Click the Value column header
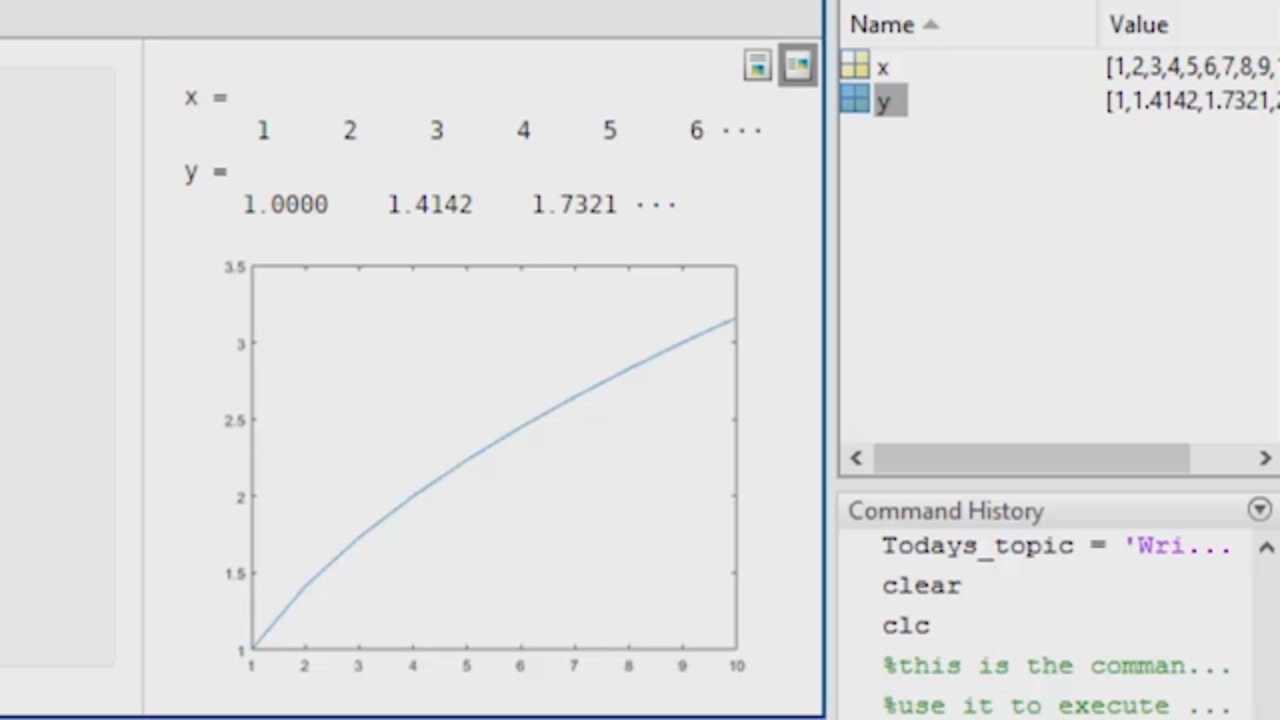The width and height of the screenshot is (1280, 720). (x=1138, y=25)
